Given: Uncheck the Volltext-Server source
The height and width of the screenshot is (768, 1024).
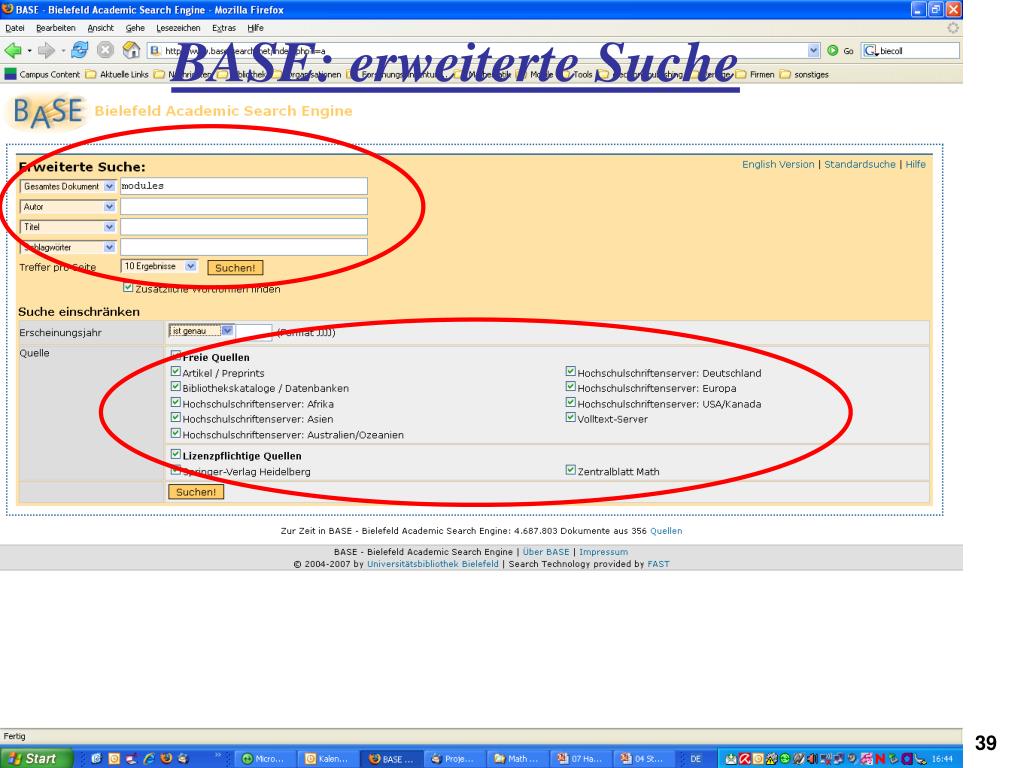Looking at the screenshot, I should tap(571, 417).
